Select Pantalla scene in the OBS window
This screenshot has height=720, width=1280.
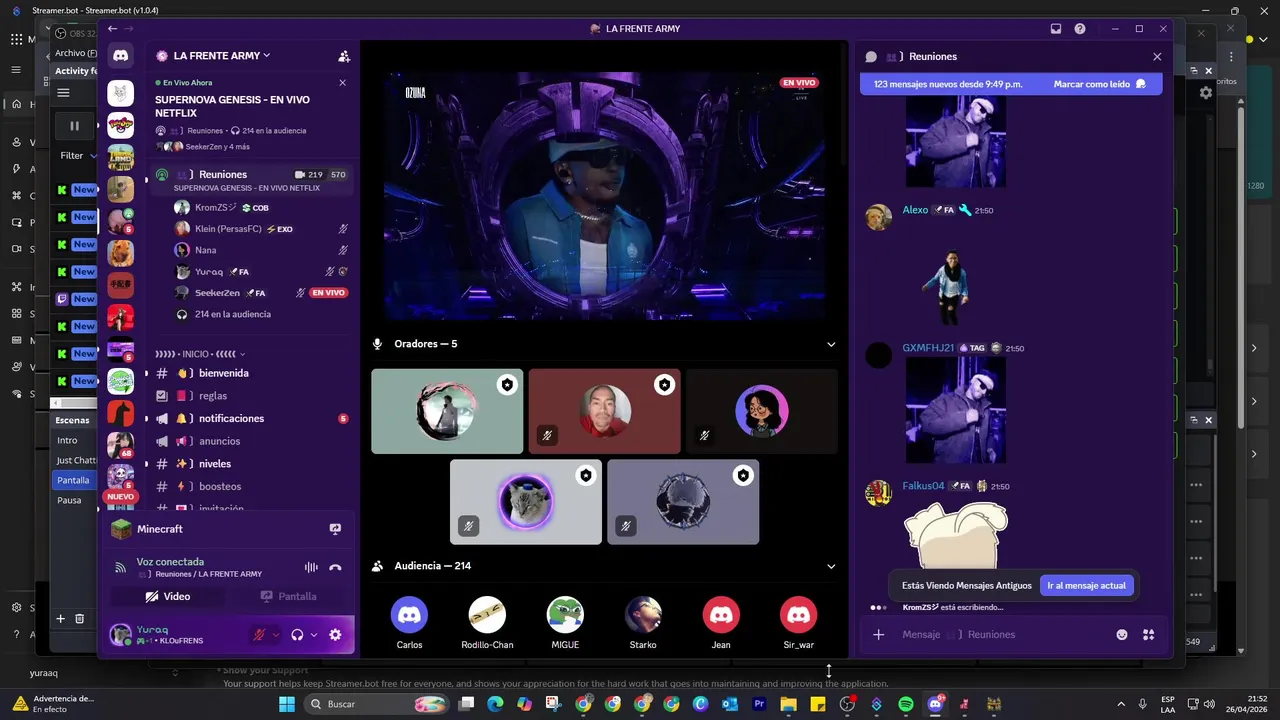coord(75,480)
